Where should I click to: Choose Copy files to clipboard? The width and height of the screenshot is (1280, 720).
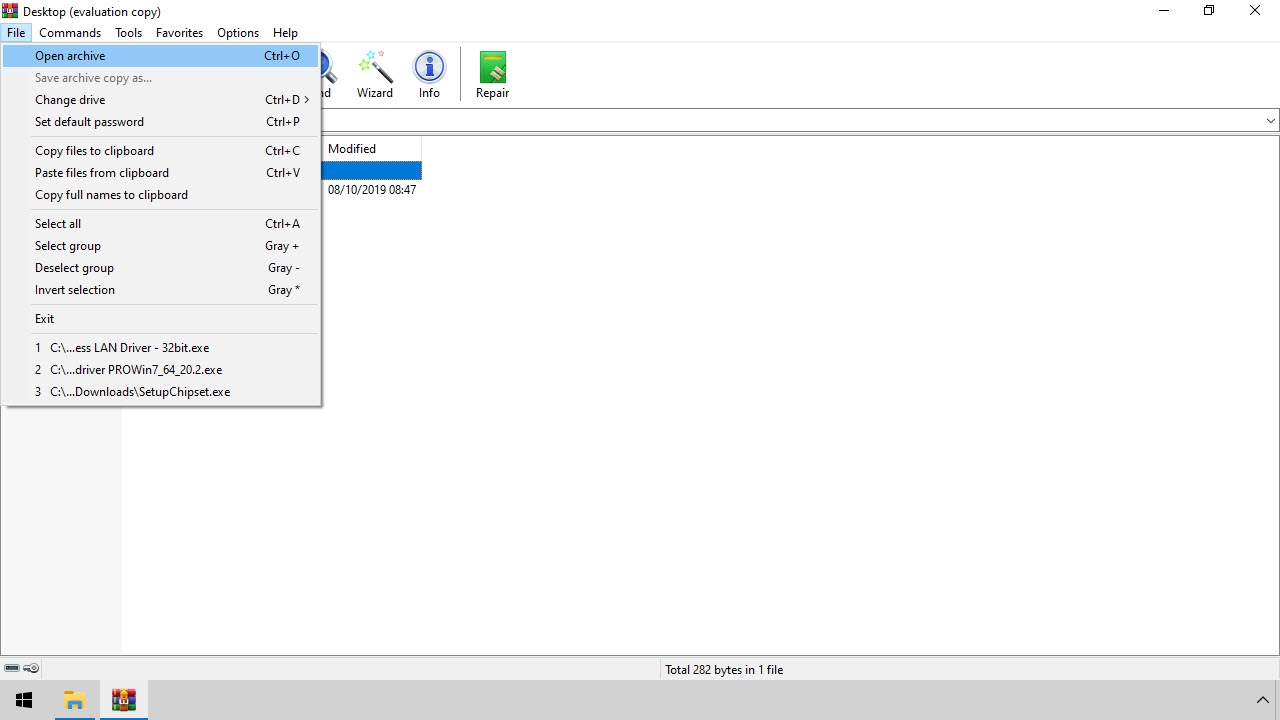[x=161, y=151]
